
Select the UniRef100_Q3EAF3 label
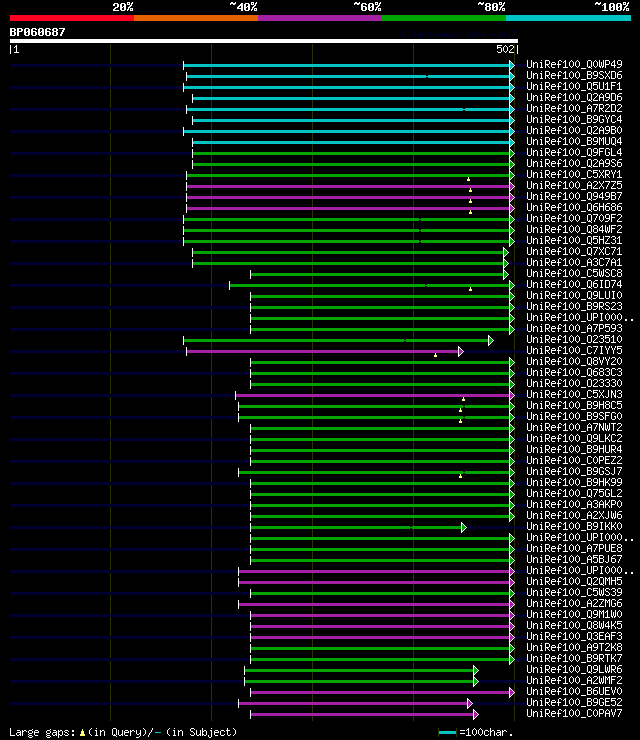tap(574, 637)
